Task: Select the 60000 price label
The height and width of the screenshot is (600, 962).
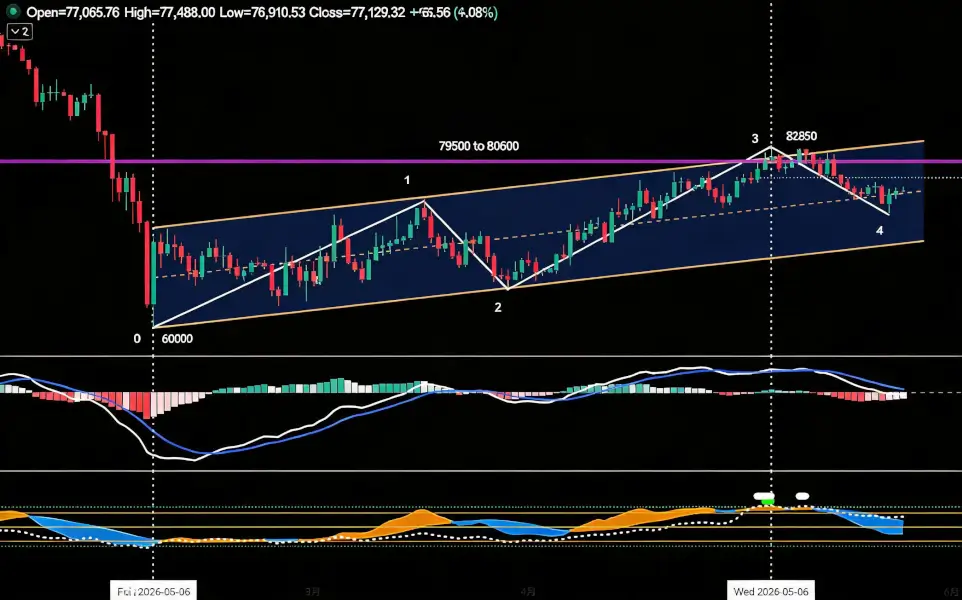Action: [177, 339]
